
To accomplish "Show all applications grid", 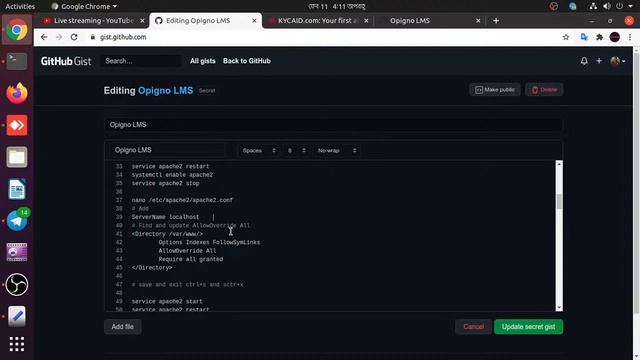I will point(17,344).
